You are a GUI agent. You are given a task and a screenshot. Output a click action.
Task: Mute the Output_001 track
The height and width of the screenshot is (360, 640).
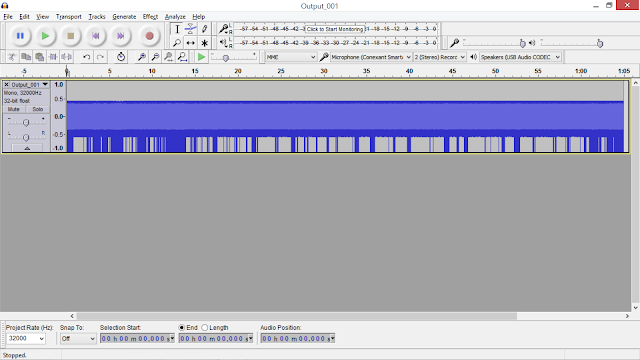pyautogui.click(x=13, y=109)
